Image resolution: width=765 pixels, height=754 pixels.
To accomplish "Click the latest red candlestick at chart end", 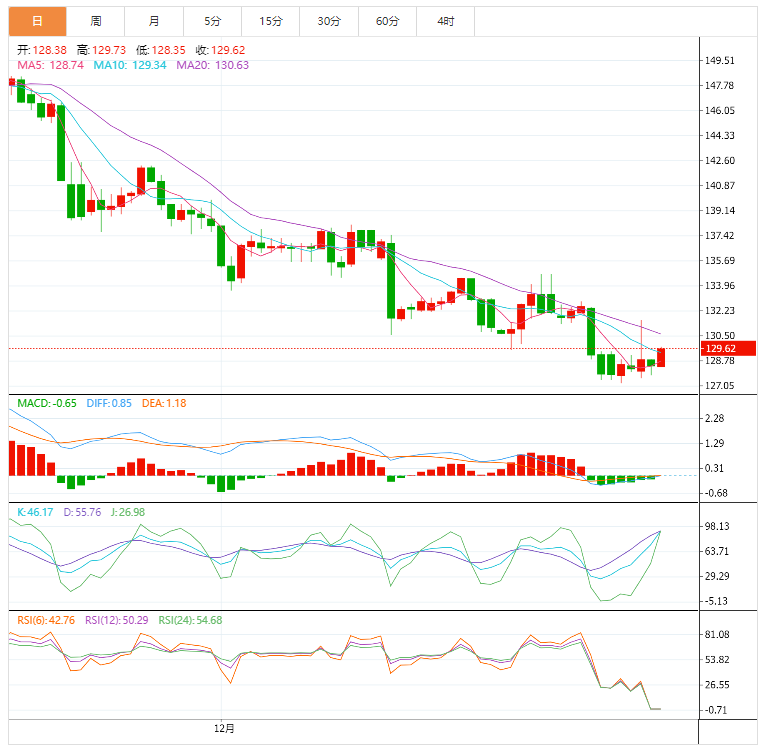I will 661,357.
